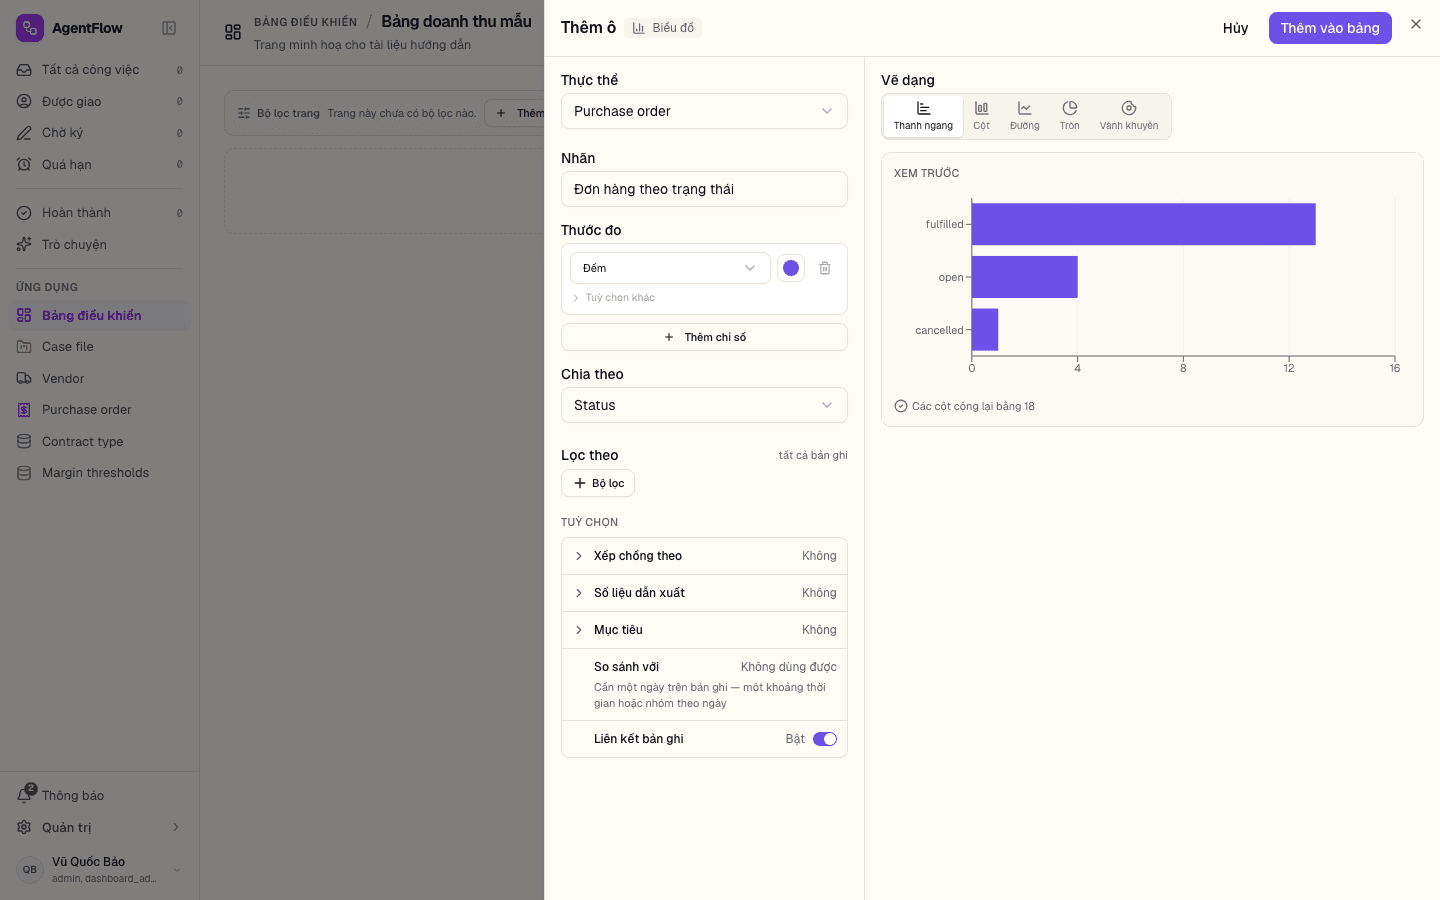Viewport: 1440px width, 900px height.
Task: Expand Xếp chồng theo option
Action: point(704,556)
